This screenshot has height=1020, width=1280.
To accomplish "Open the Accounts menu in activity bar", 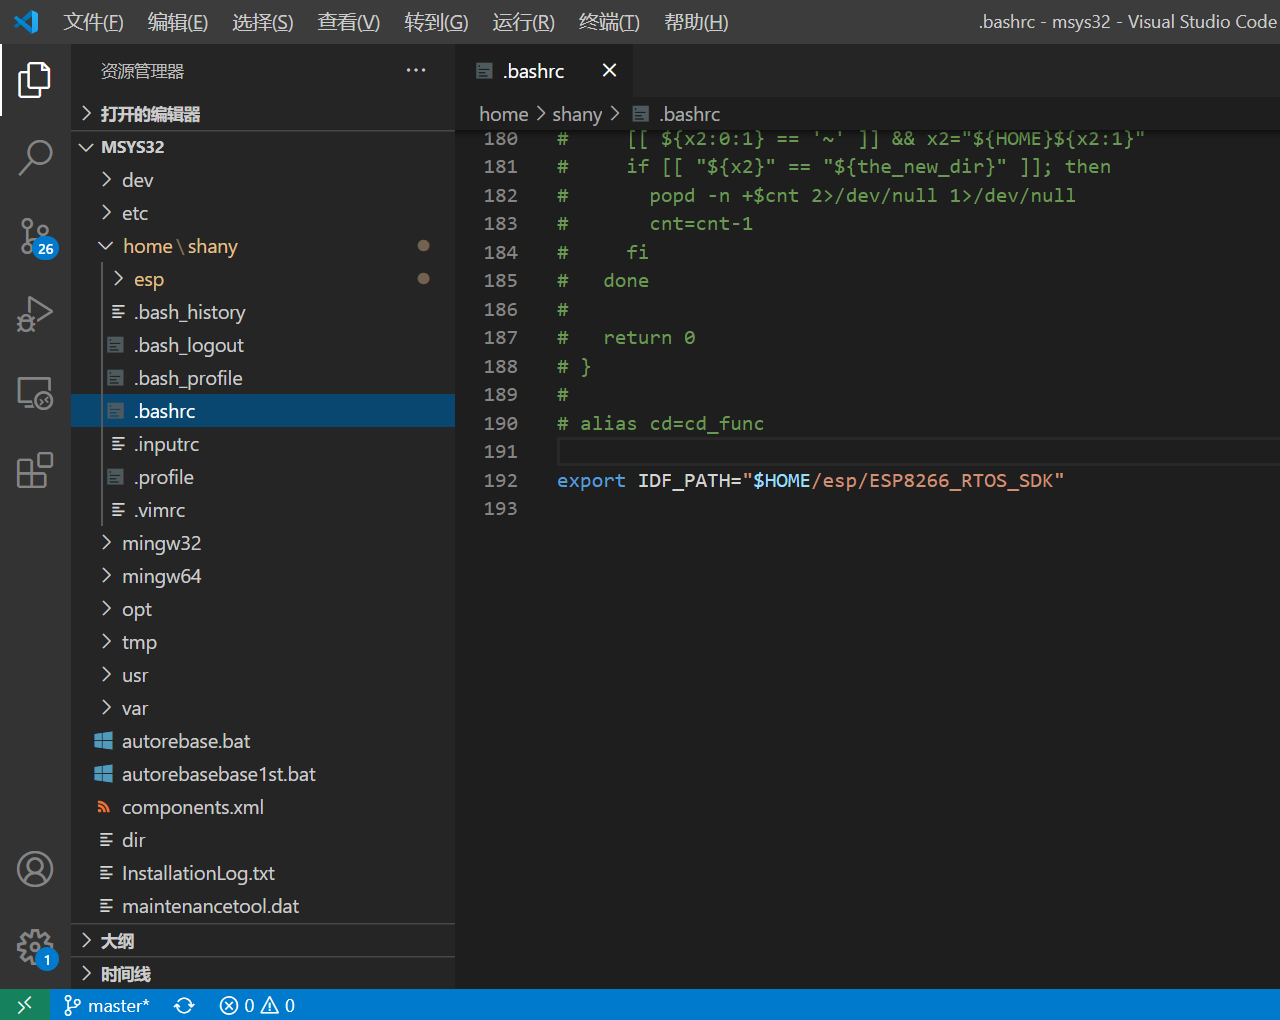I will tap(35, 869).
